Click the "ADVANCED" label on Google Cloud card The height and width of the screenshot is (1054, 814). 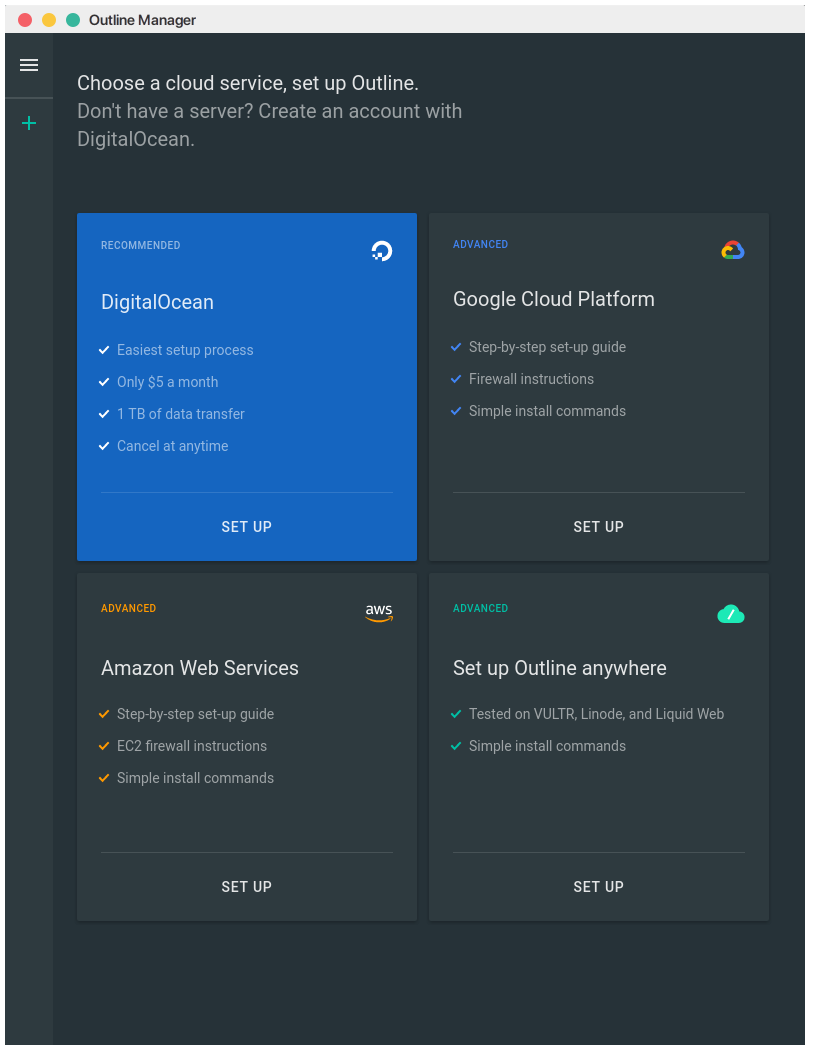click(481, 245)
